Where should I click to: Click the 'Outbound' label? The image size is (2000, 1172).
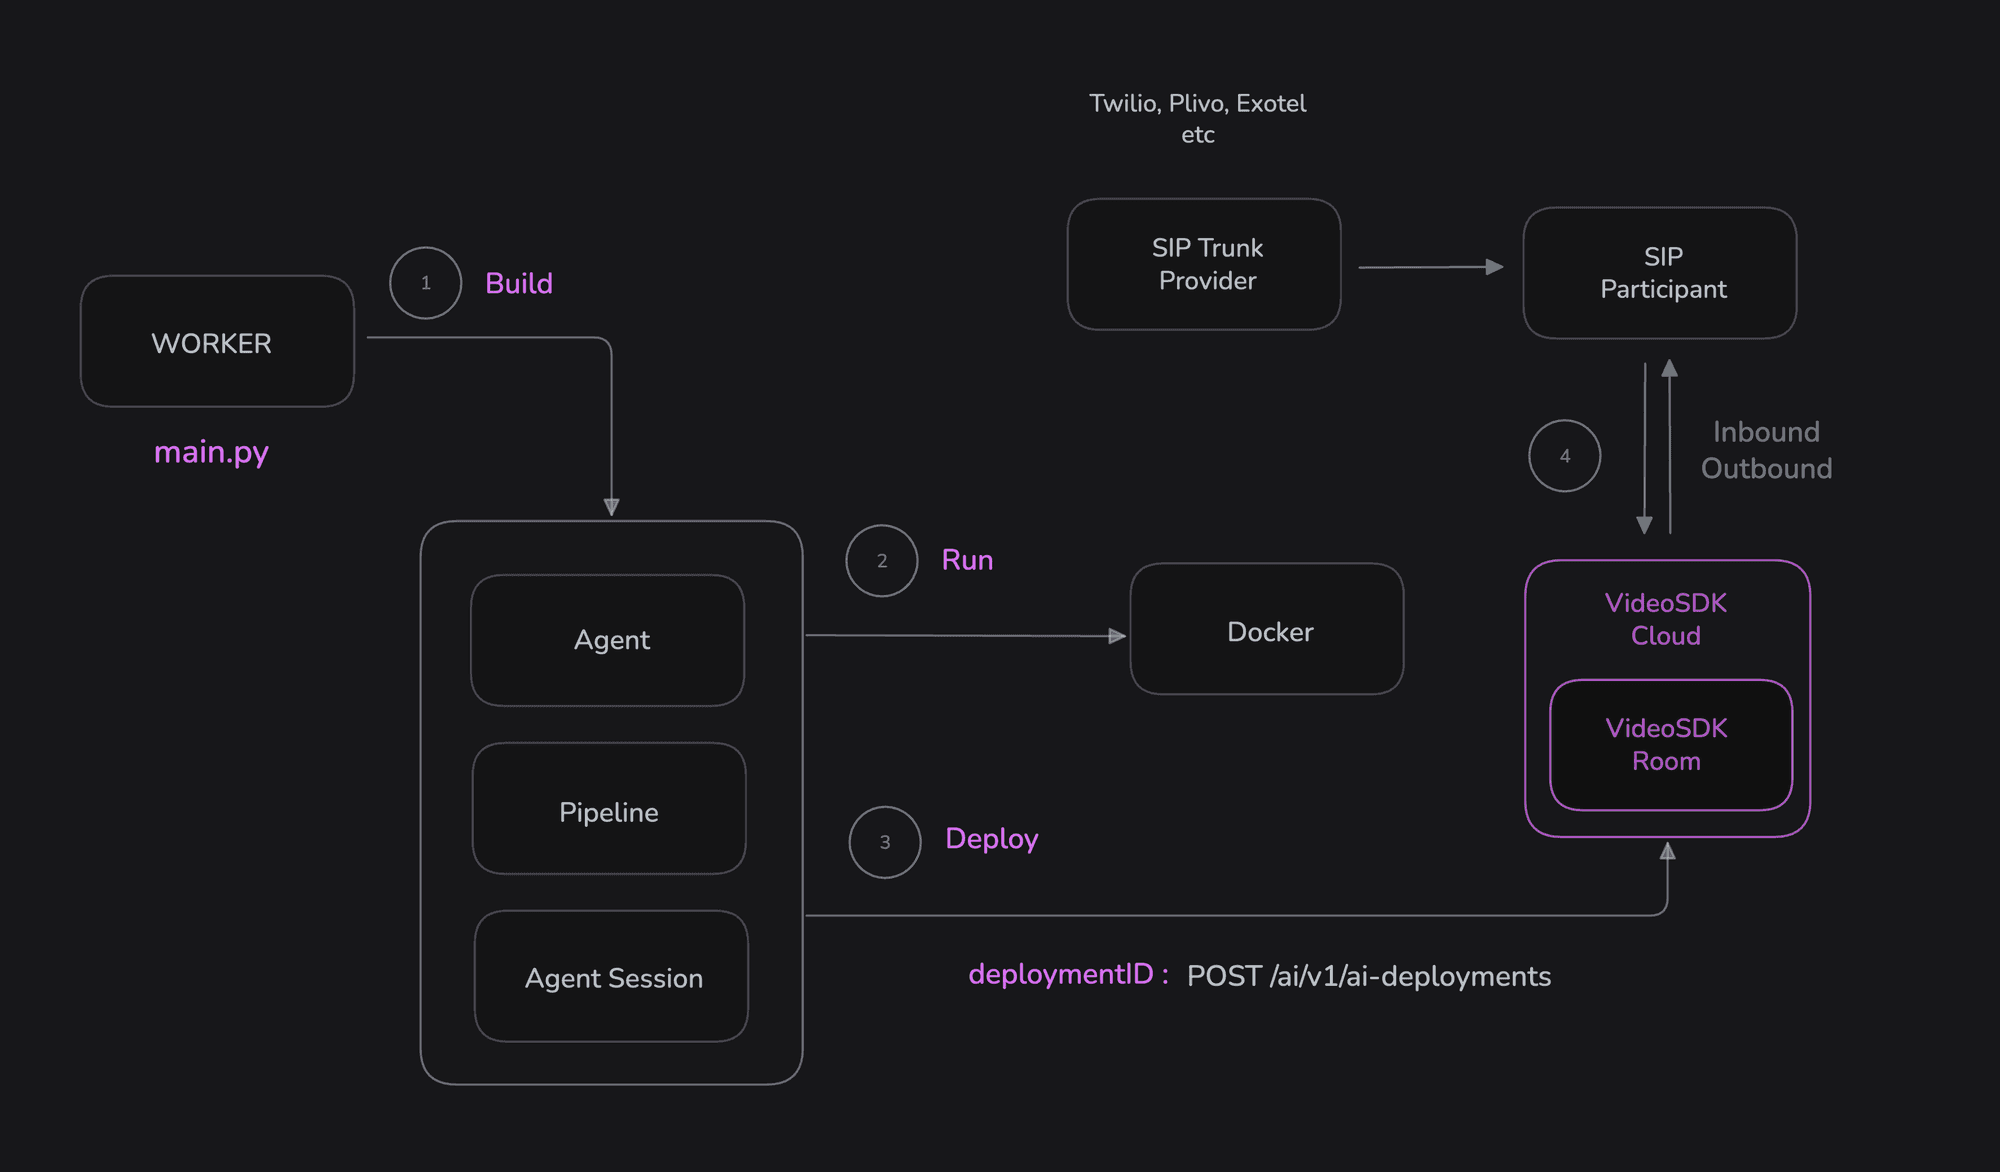pyautogui.click(x=1767, y=469)
